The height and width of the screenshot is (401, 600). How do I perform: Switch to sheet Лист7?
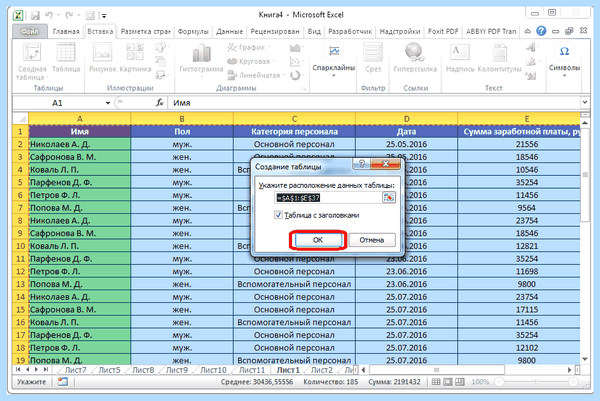point(75,370)
